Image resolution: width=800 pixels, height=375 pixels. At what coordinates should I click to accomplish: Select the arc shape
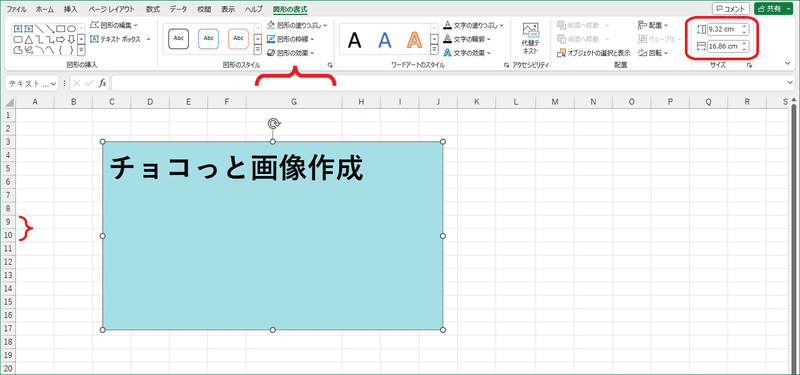(x=39, y=49)
